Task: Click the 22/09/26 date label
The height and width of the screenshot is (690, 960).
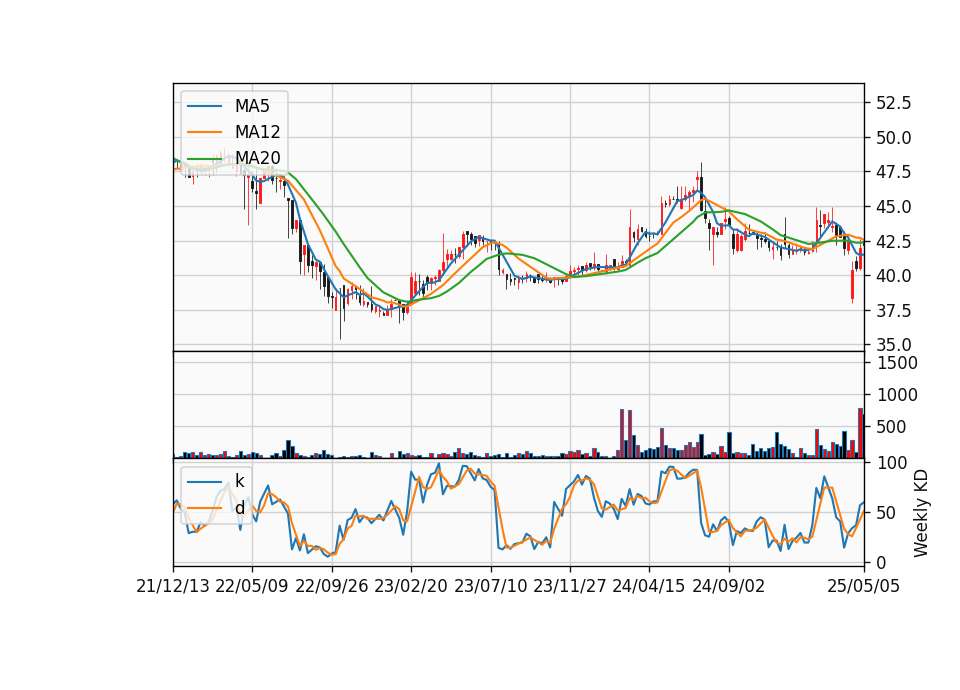Action: 332,586
